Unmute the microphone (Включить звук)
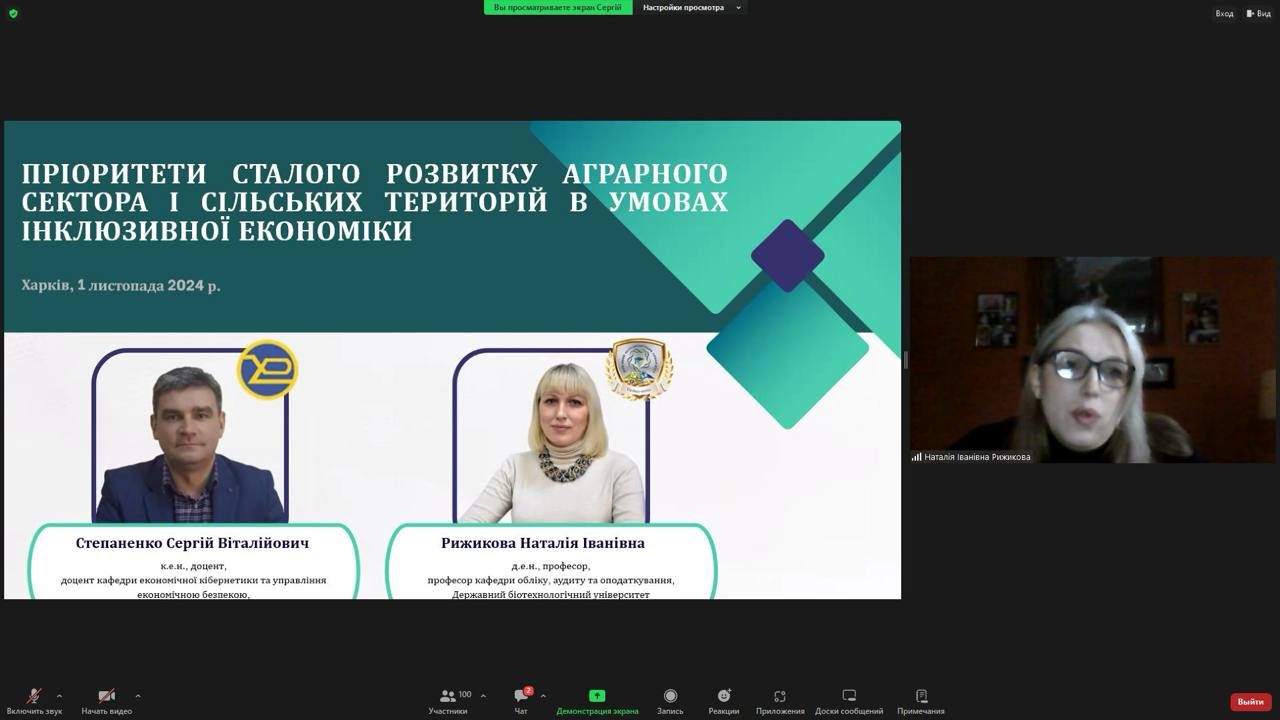1280x720 pixels. coord(34,697)
